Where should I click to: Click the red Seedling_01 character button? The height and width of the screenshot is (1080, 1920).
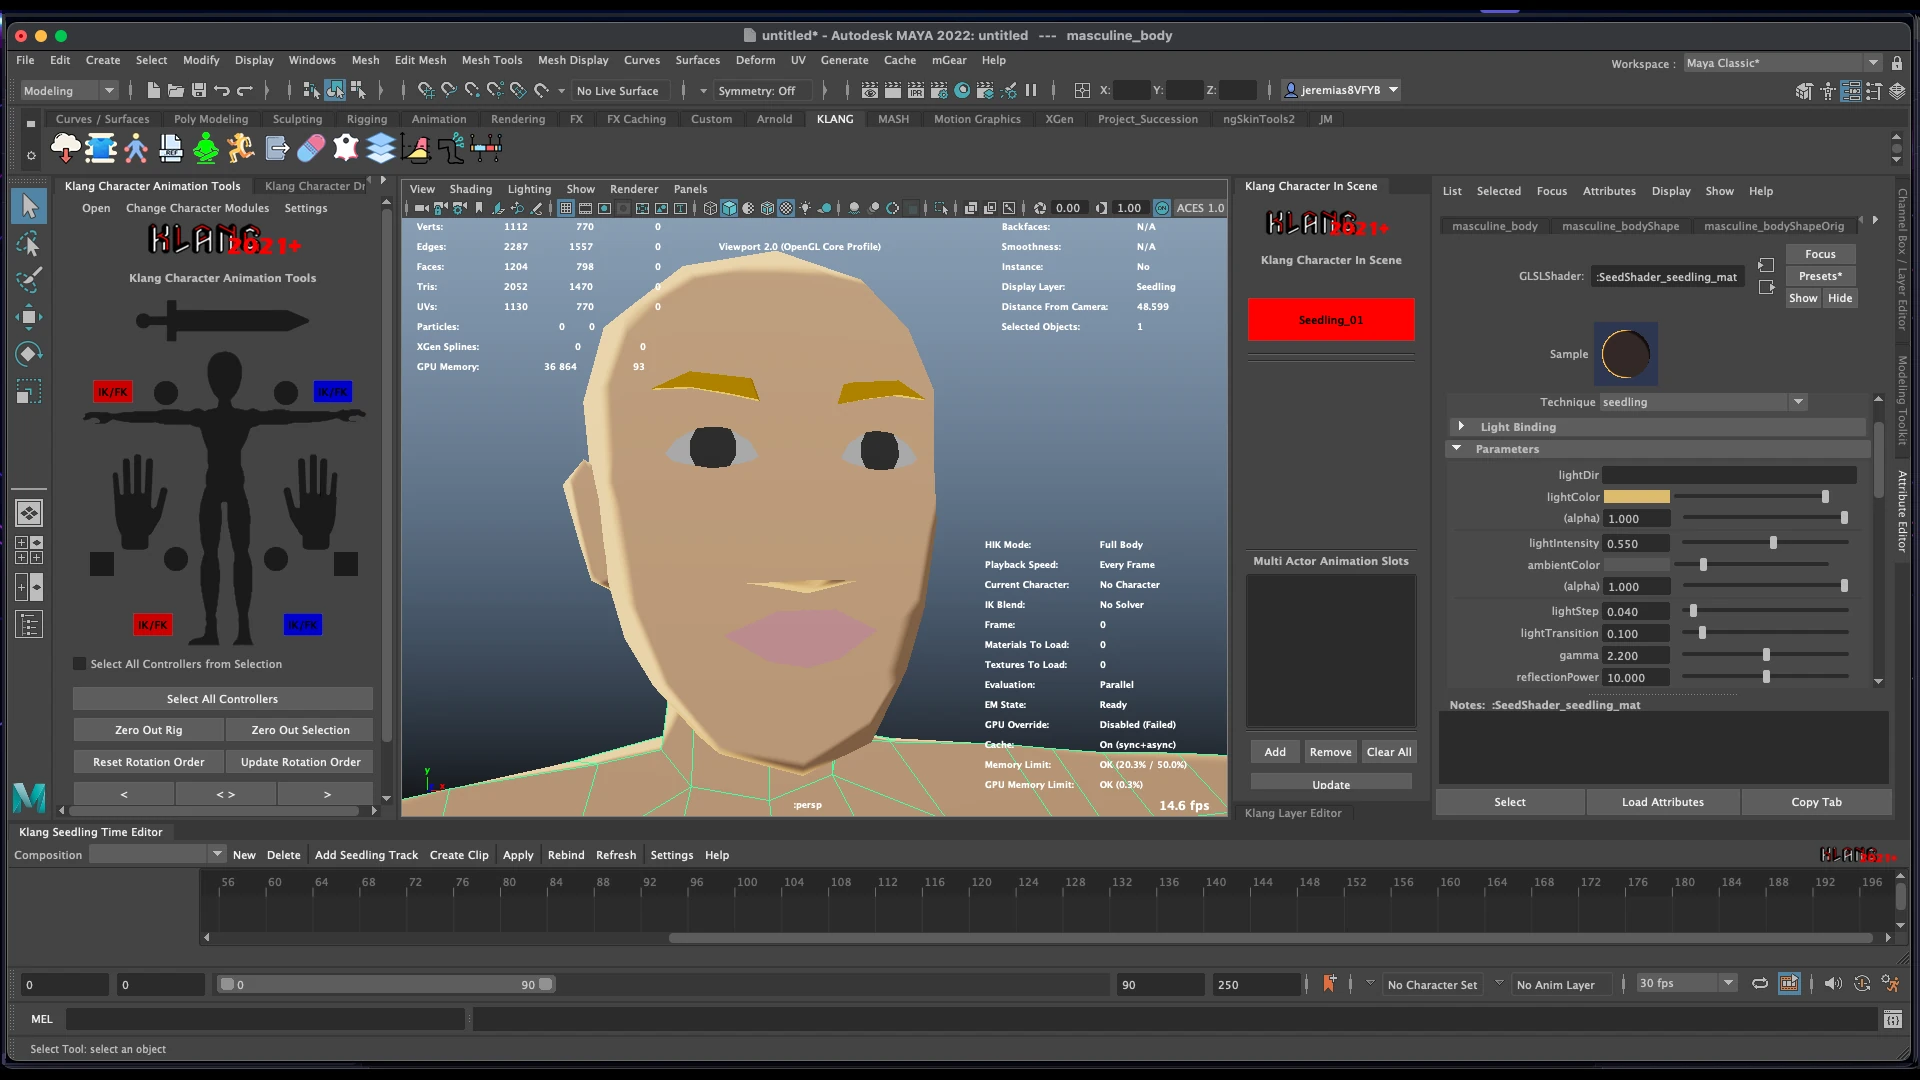pos(1331,320)
